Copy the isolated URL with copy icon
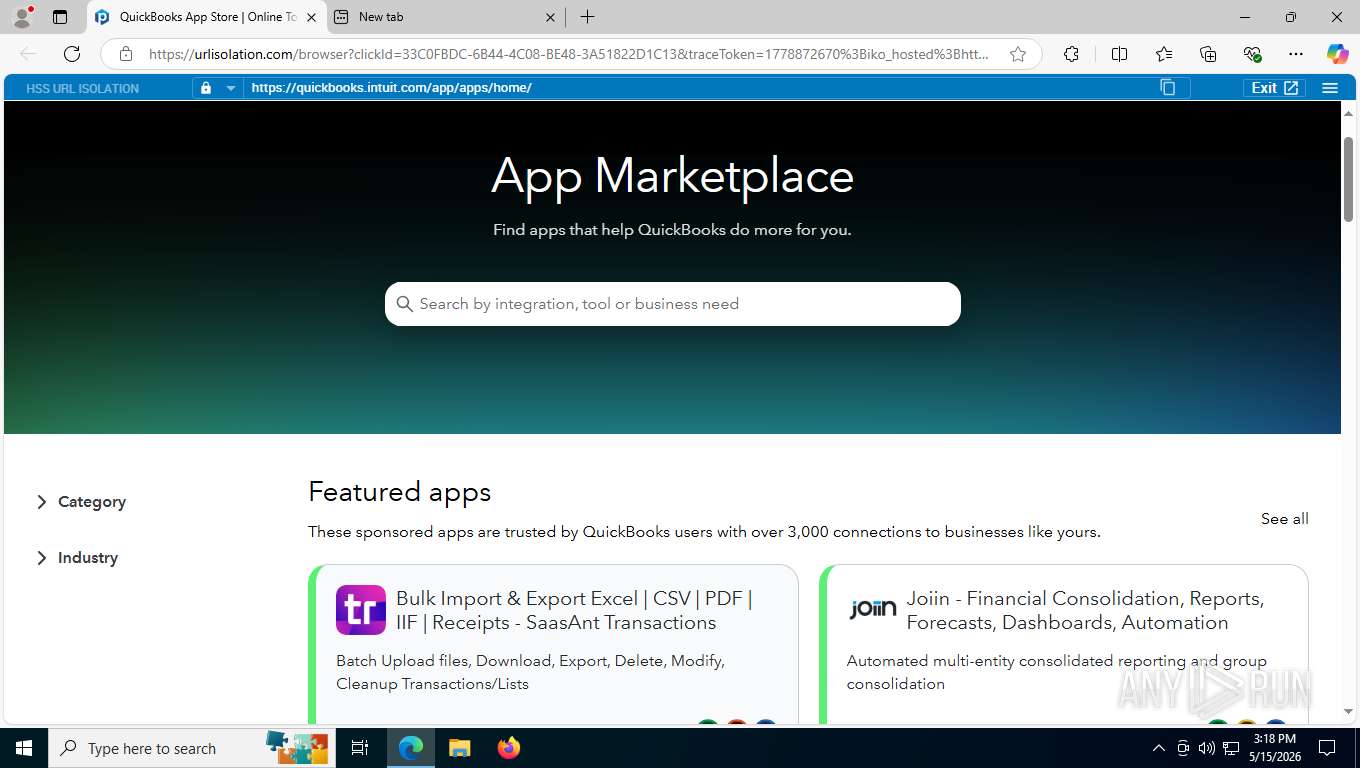 pos(1167,87)
